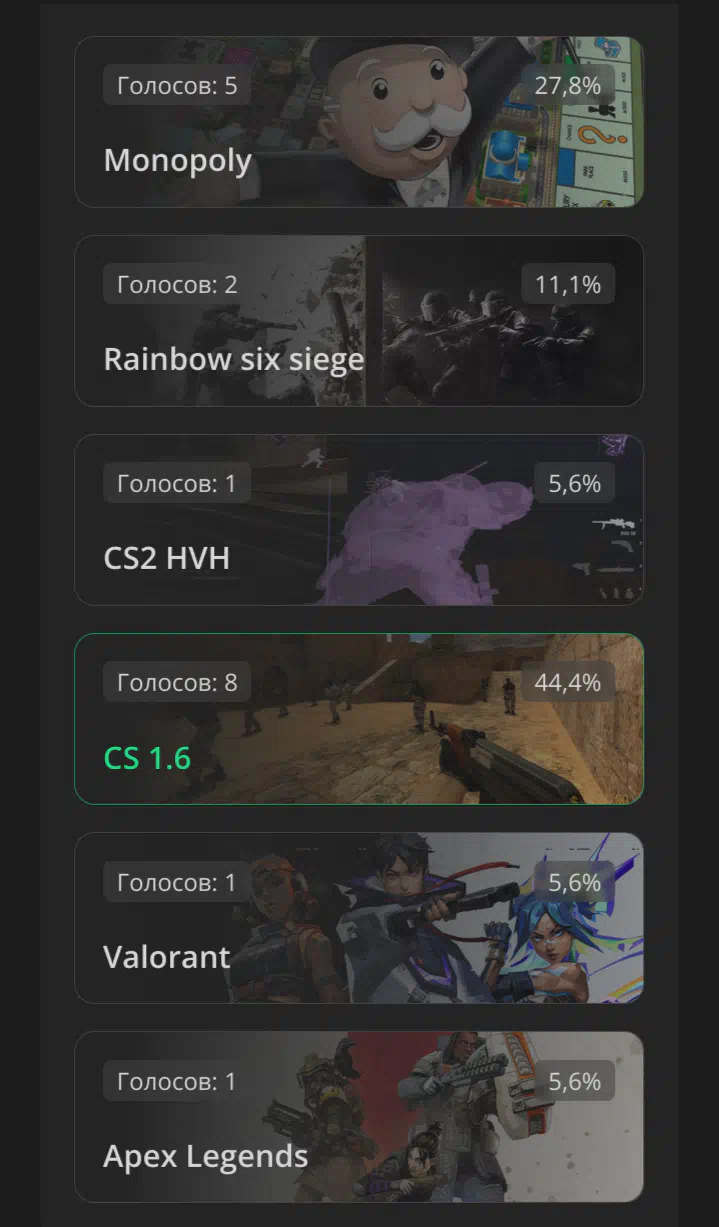719x1227 pixels.
Task: Click the Apex Legends title text
Action: coord(206,1157)
